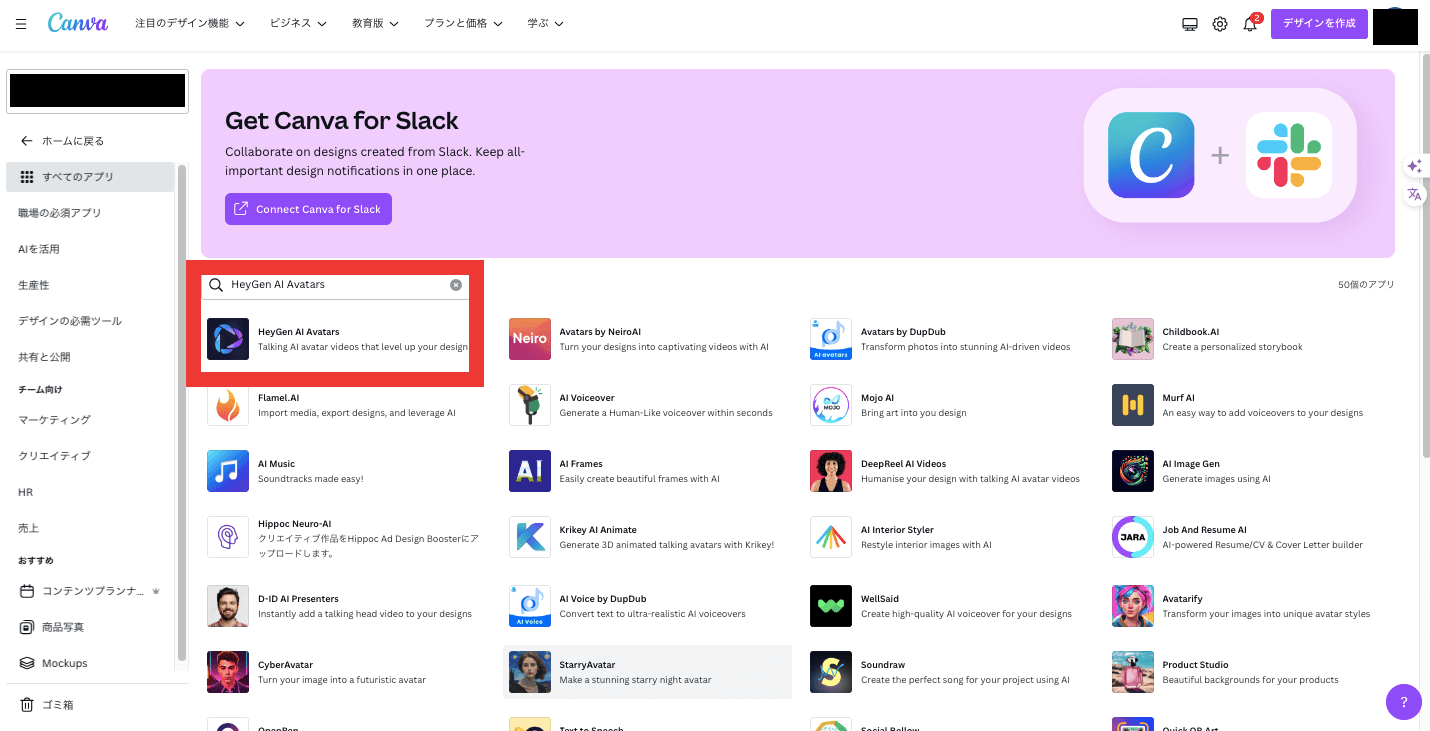This screenshot has height=731, width=1430.
Task: Open the AI Voice by DupDub app
Action: [530, 606]
